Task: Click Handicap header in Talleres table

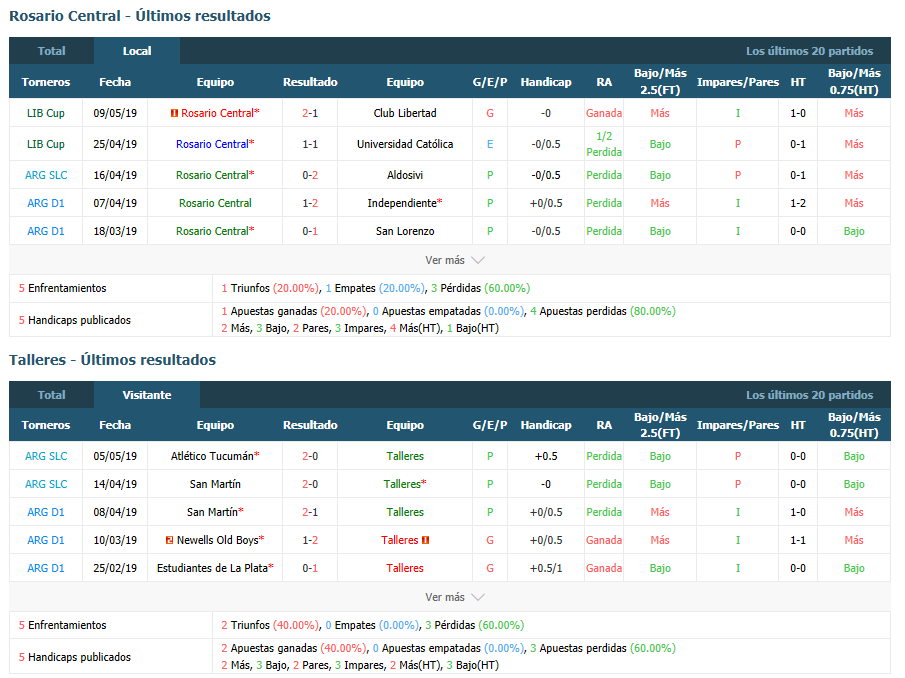Action: (545, 425)
